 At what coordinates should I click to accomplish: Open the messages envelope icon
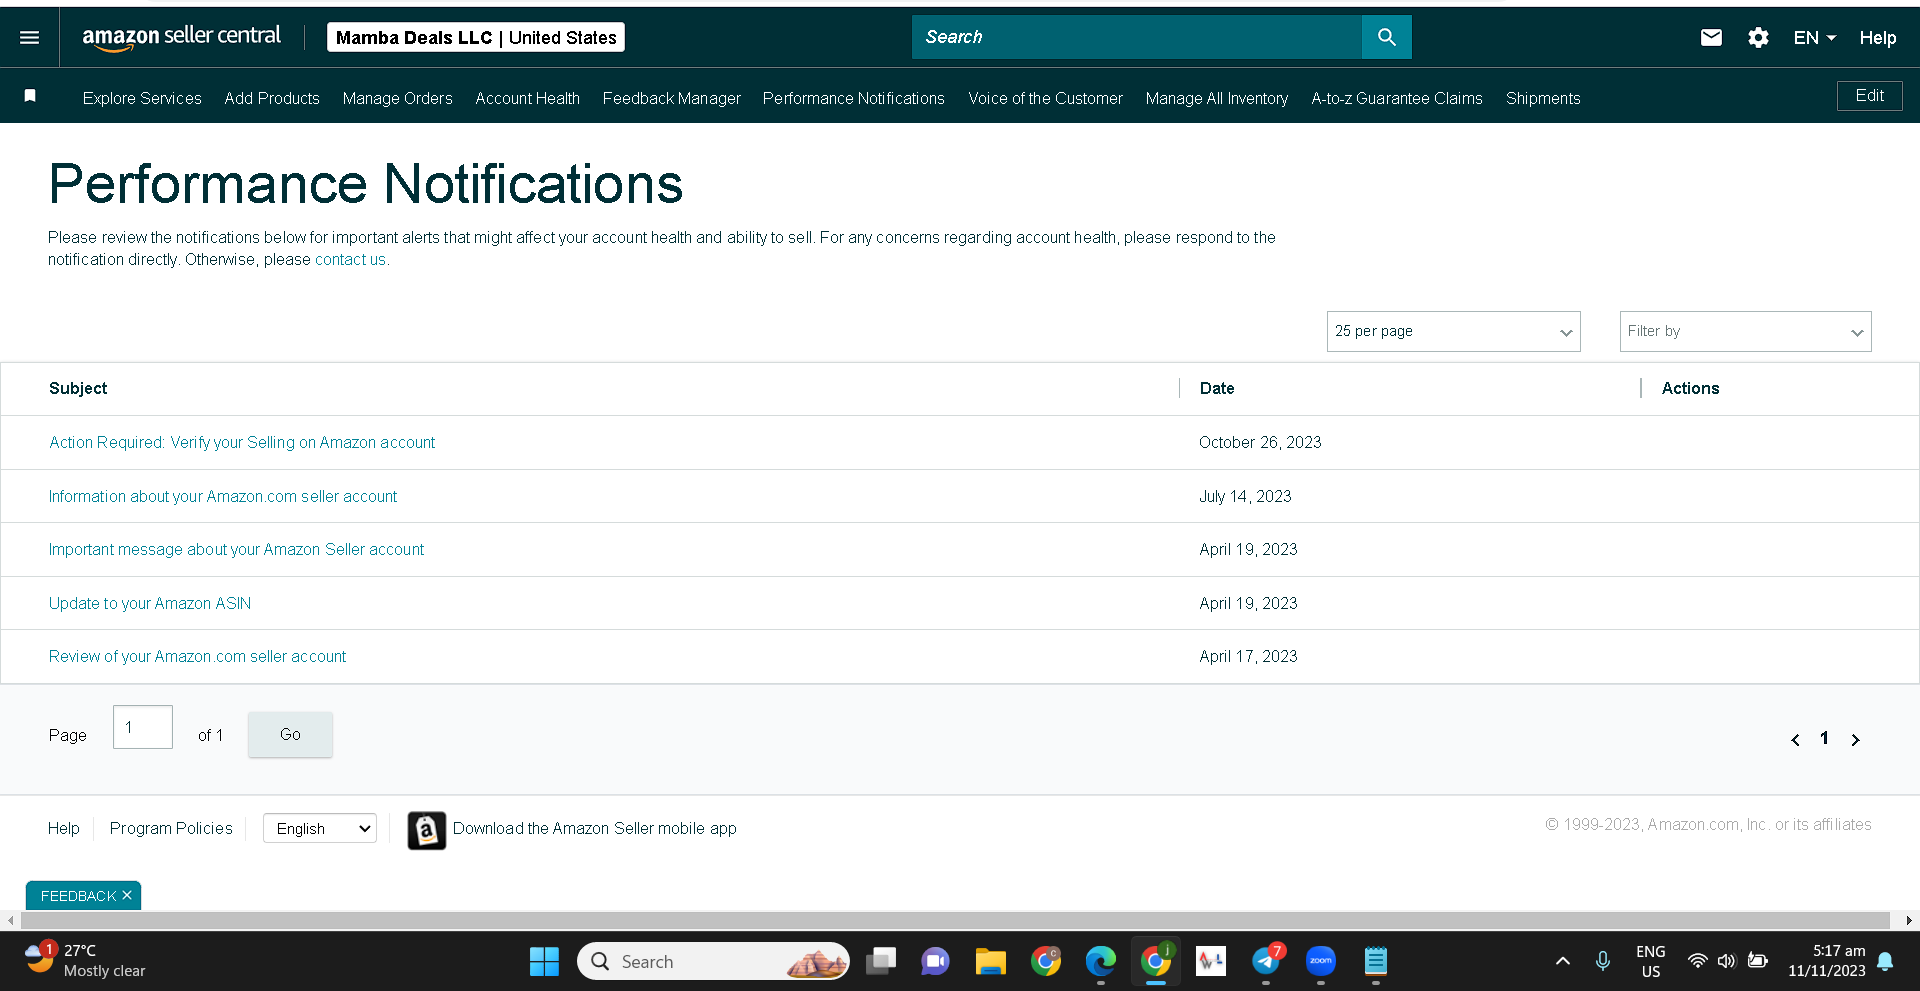[1711, 37]
